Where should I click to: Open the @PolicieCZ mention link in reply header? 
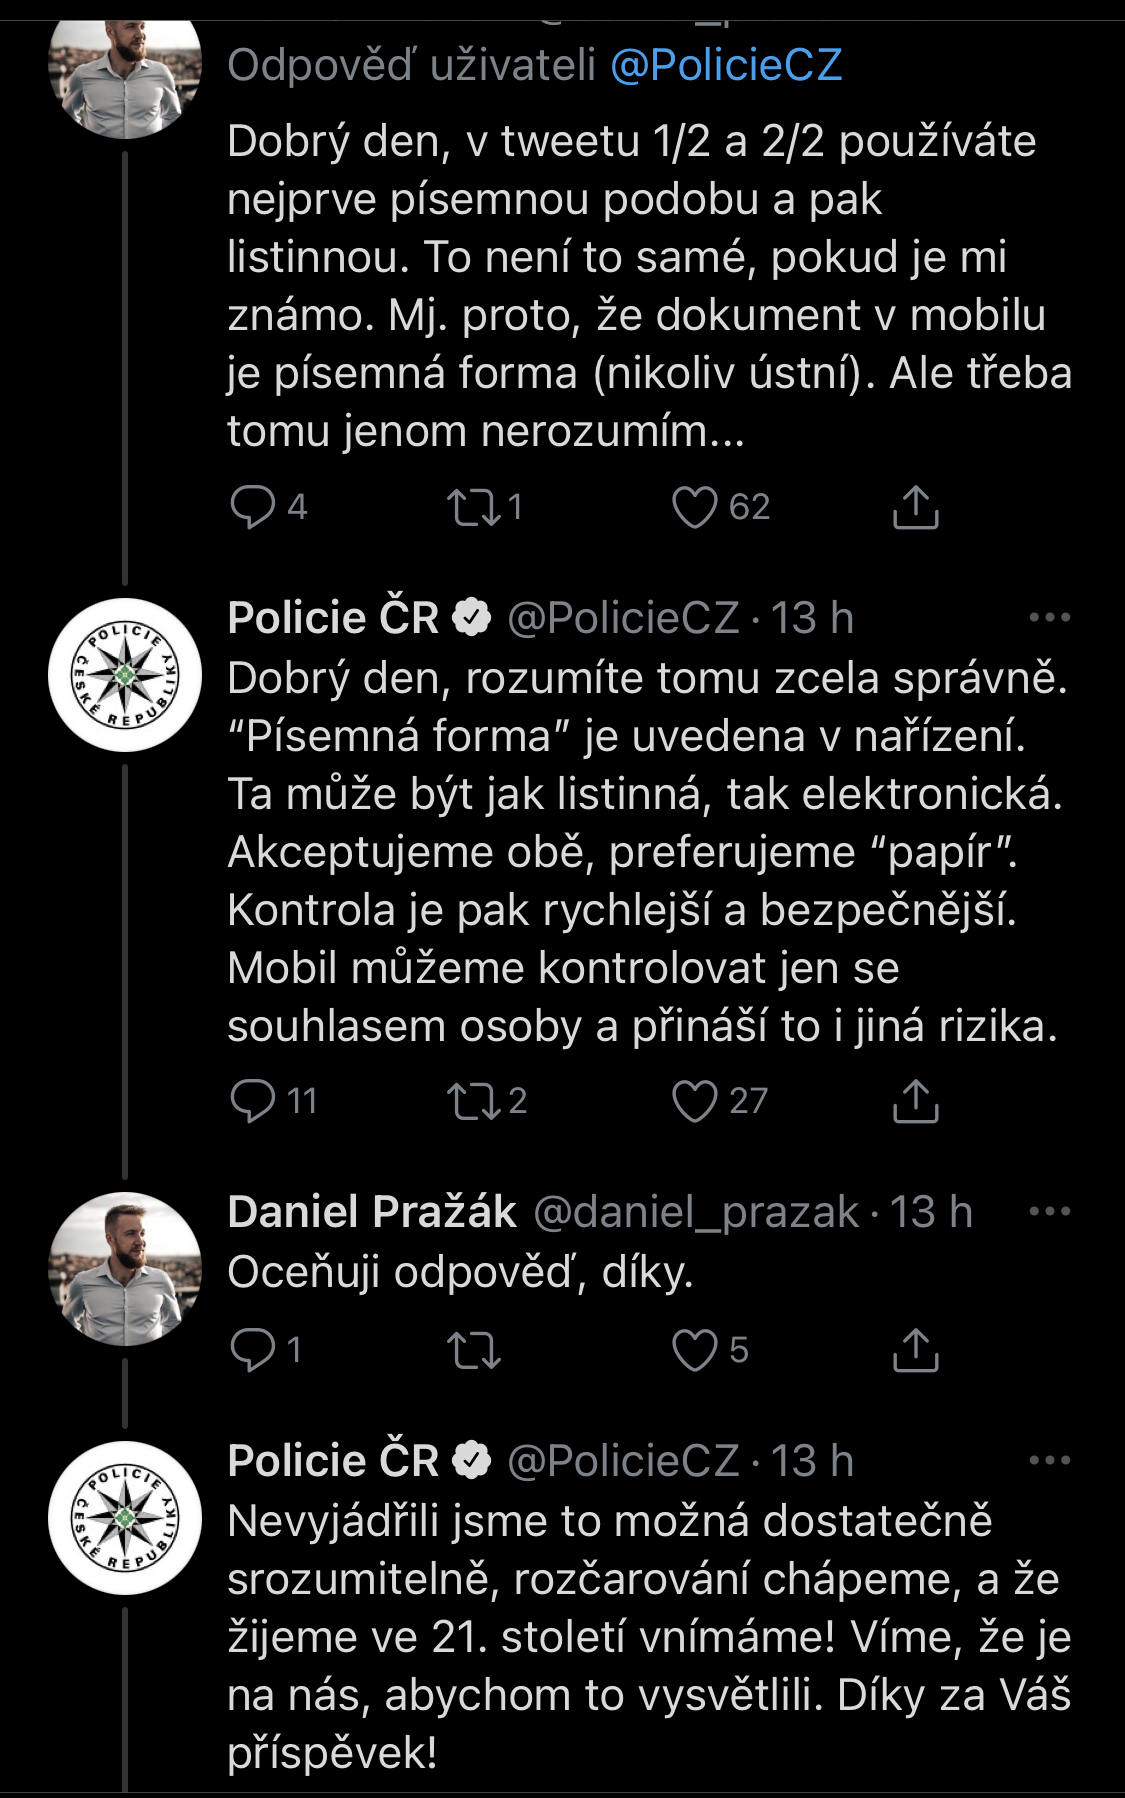pyautogui.click(x=726, y=66)
